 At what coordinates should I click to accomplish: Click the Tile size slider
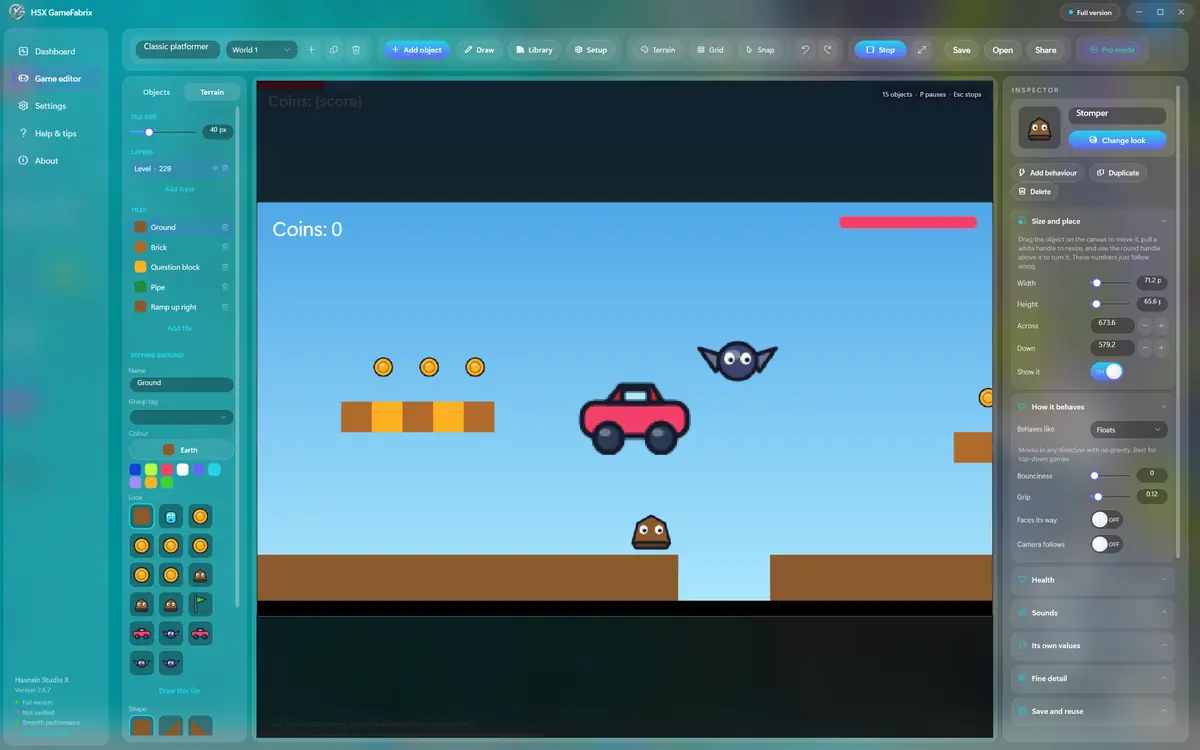point(163,132)
